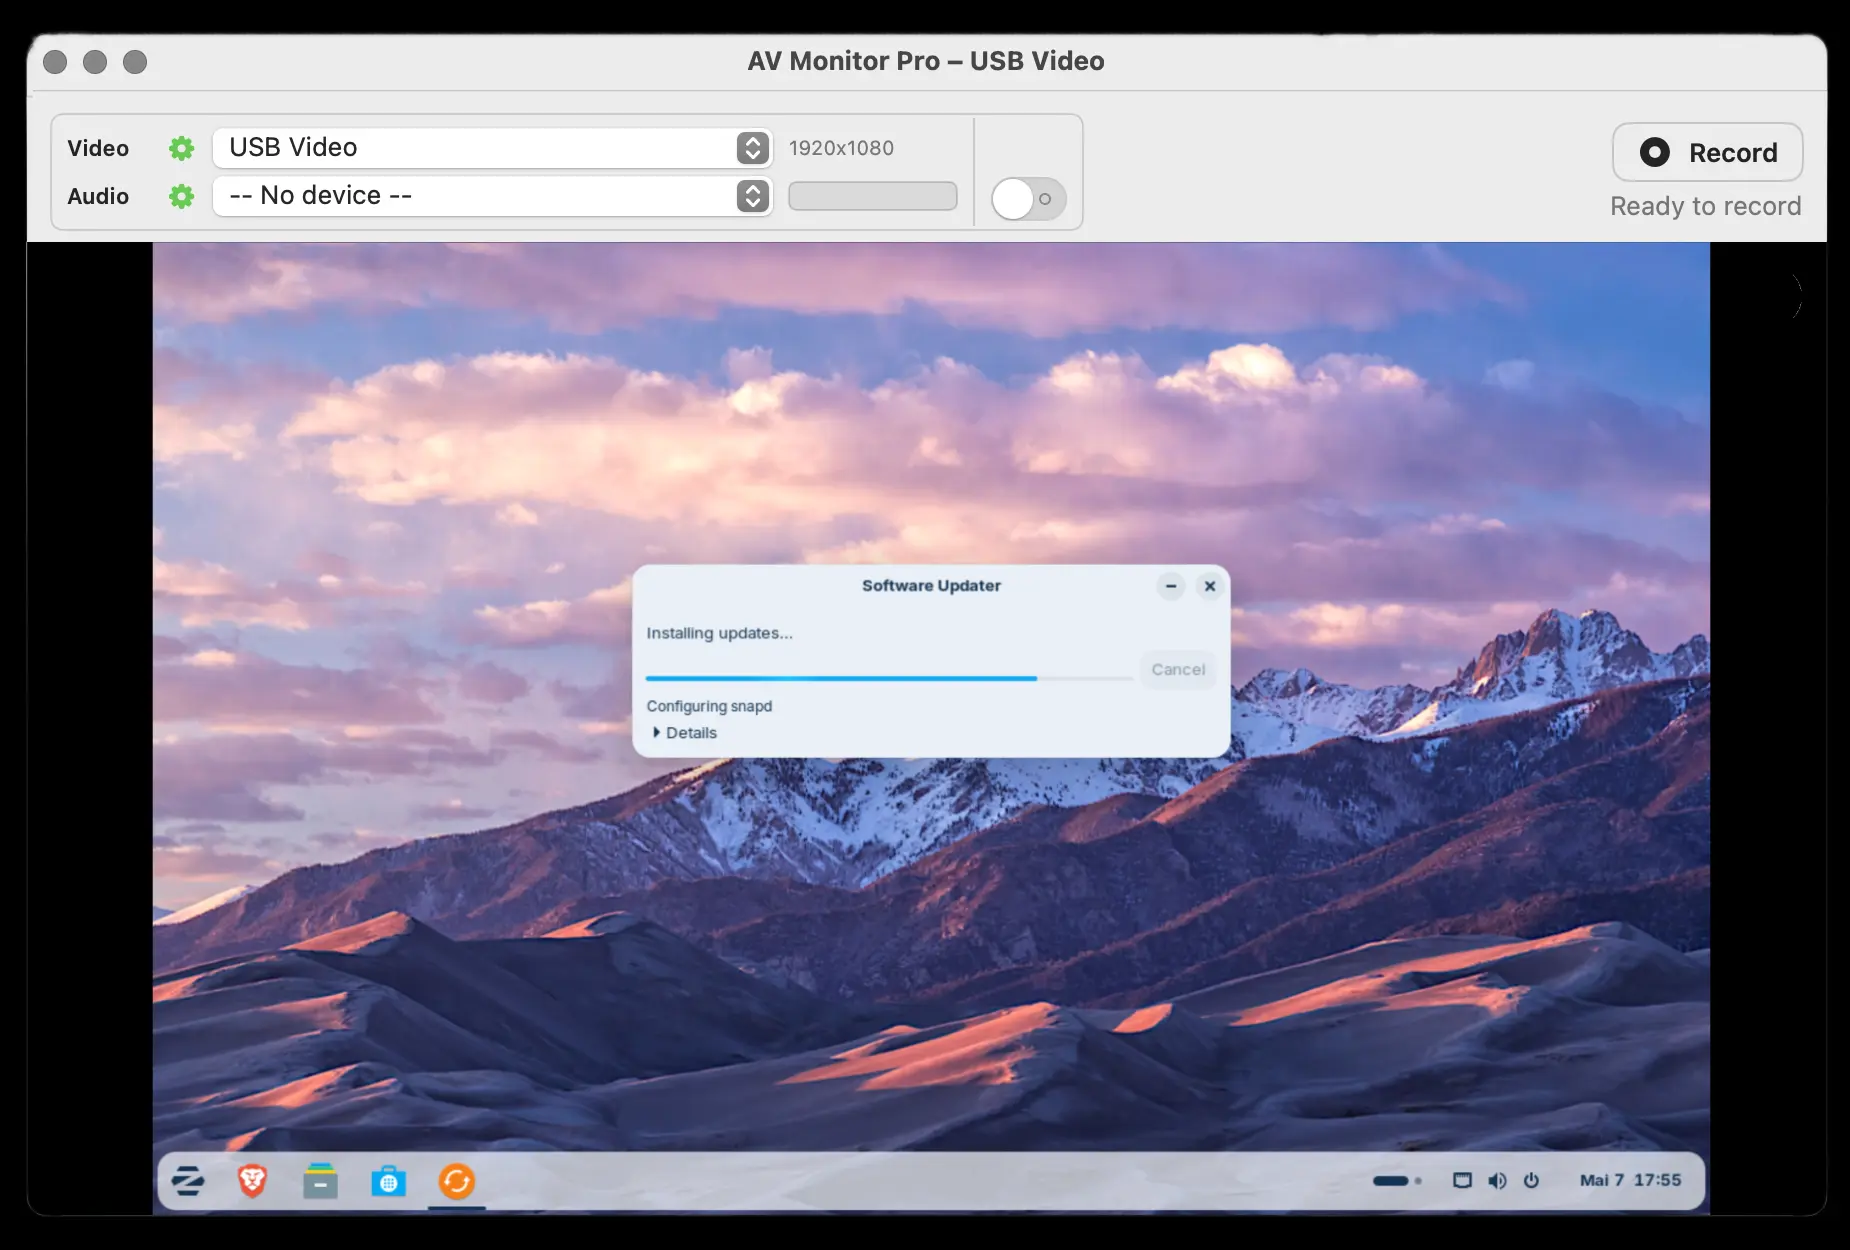Cancel the software update installation
1850x1250 pixels.
pyautogui.click(x=1178, y=669)
